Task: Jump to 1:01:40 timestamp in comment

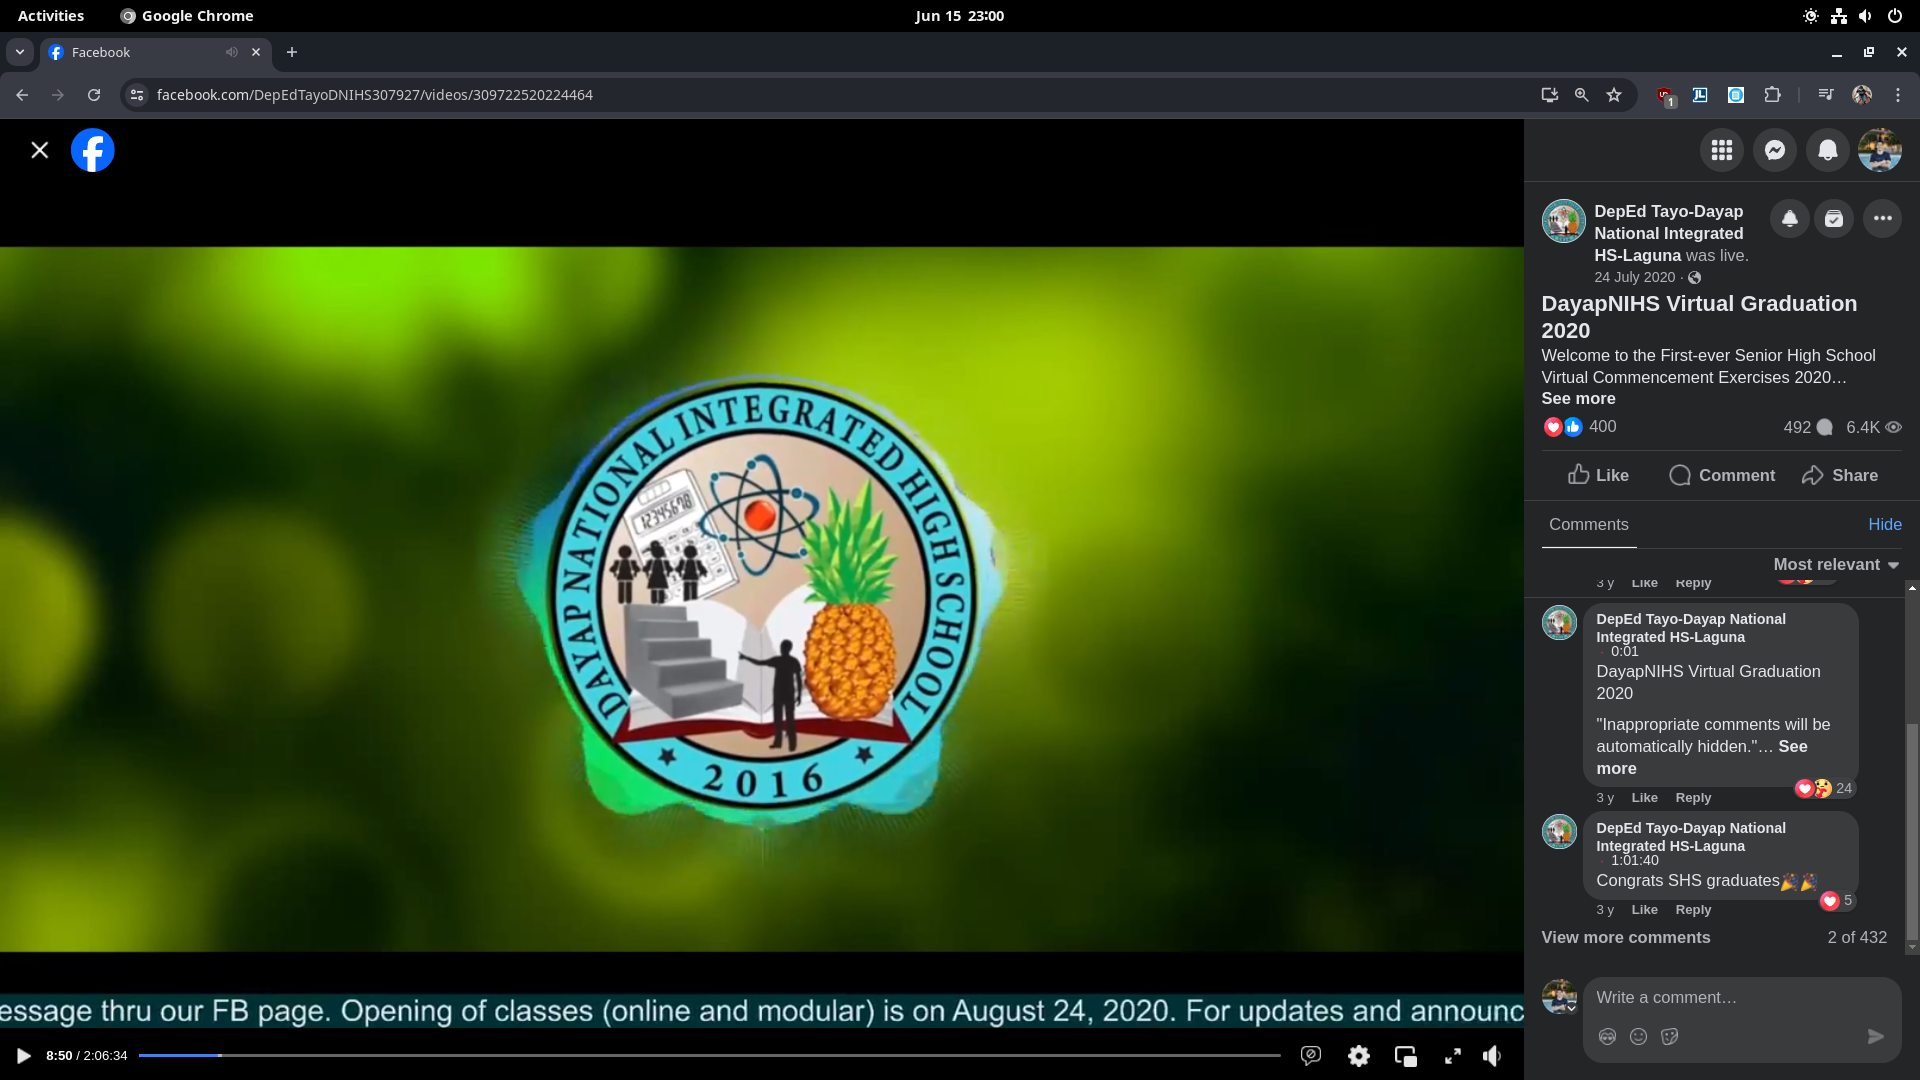Action: point(1635,860)
